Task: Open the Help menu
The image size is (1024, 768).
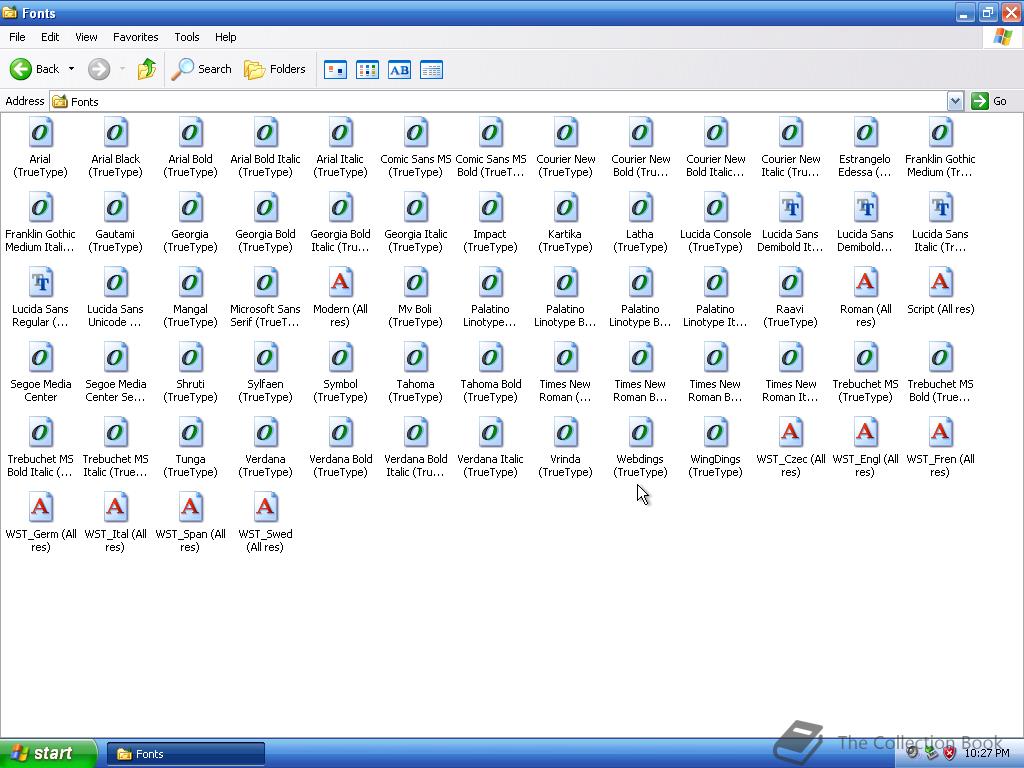Action: pyautogui.click(x=225, y=37)
